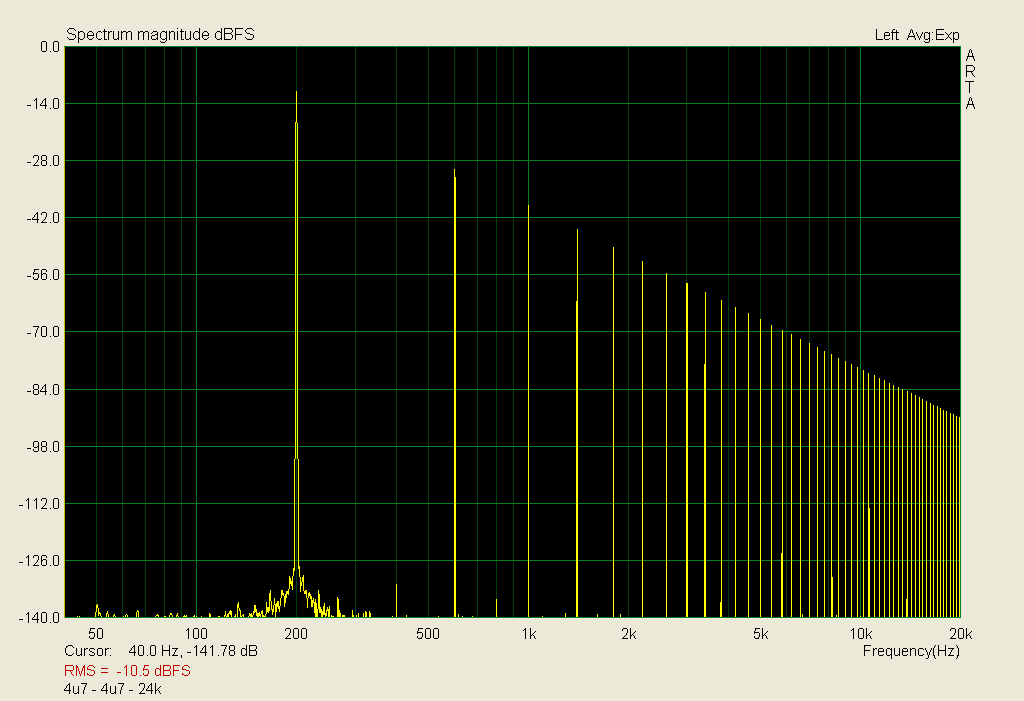The image size is (1024, 701).
Task: Click the 600 Hz harmonic peak tip
Action: [x=455, y=171]
